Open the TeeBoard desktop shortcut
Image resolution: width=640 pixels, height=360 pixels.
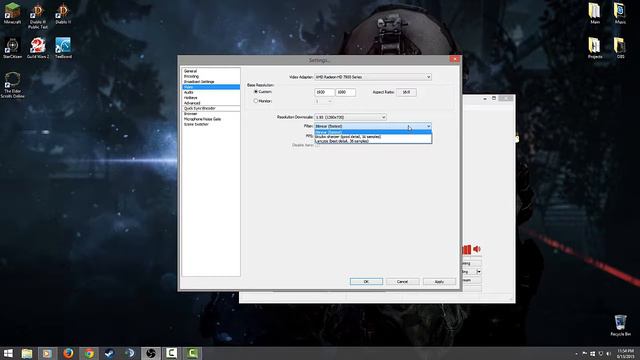tap(63, 48)
